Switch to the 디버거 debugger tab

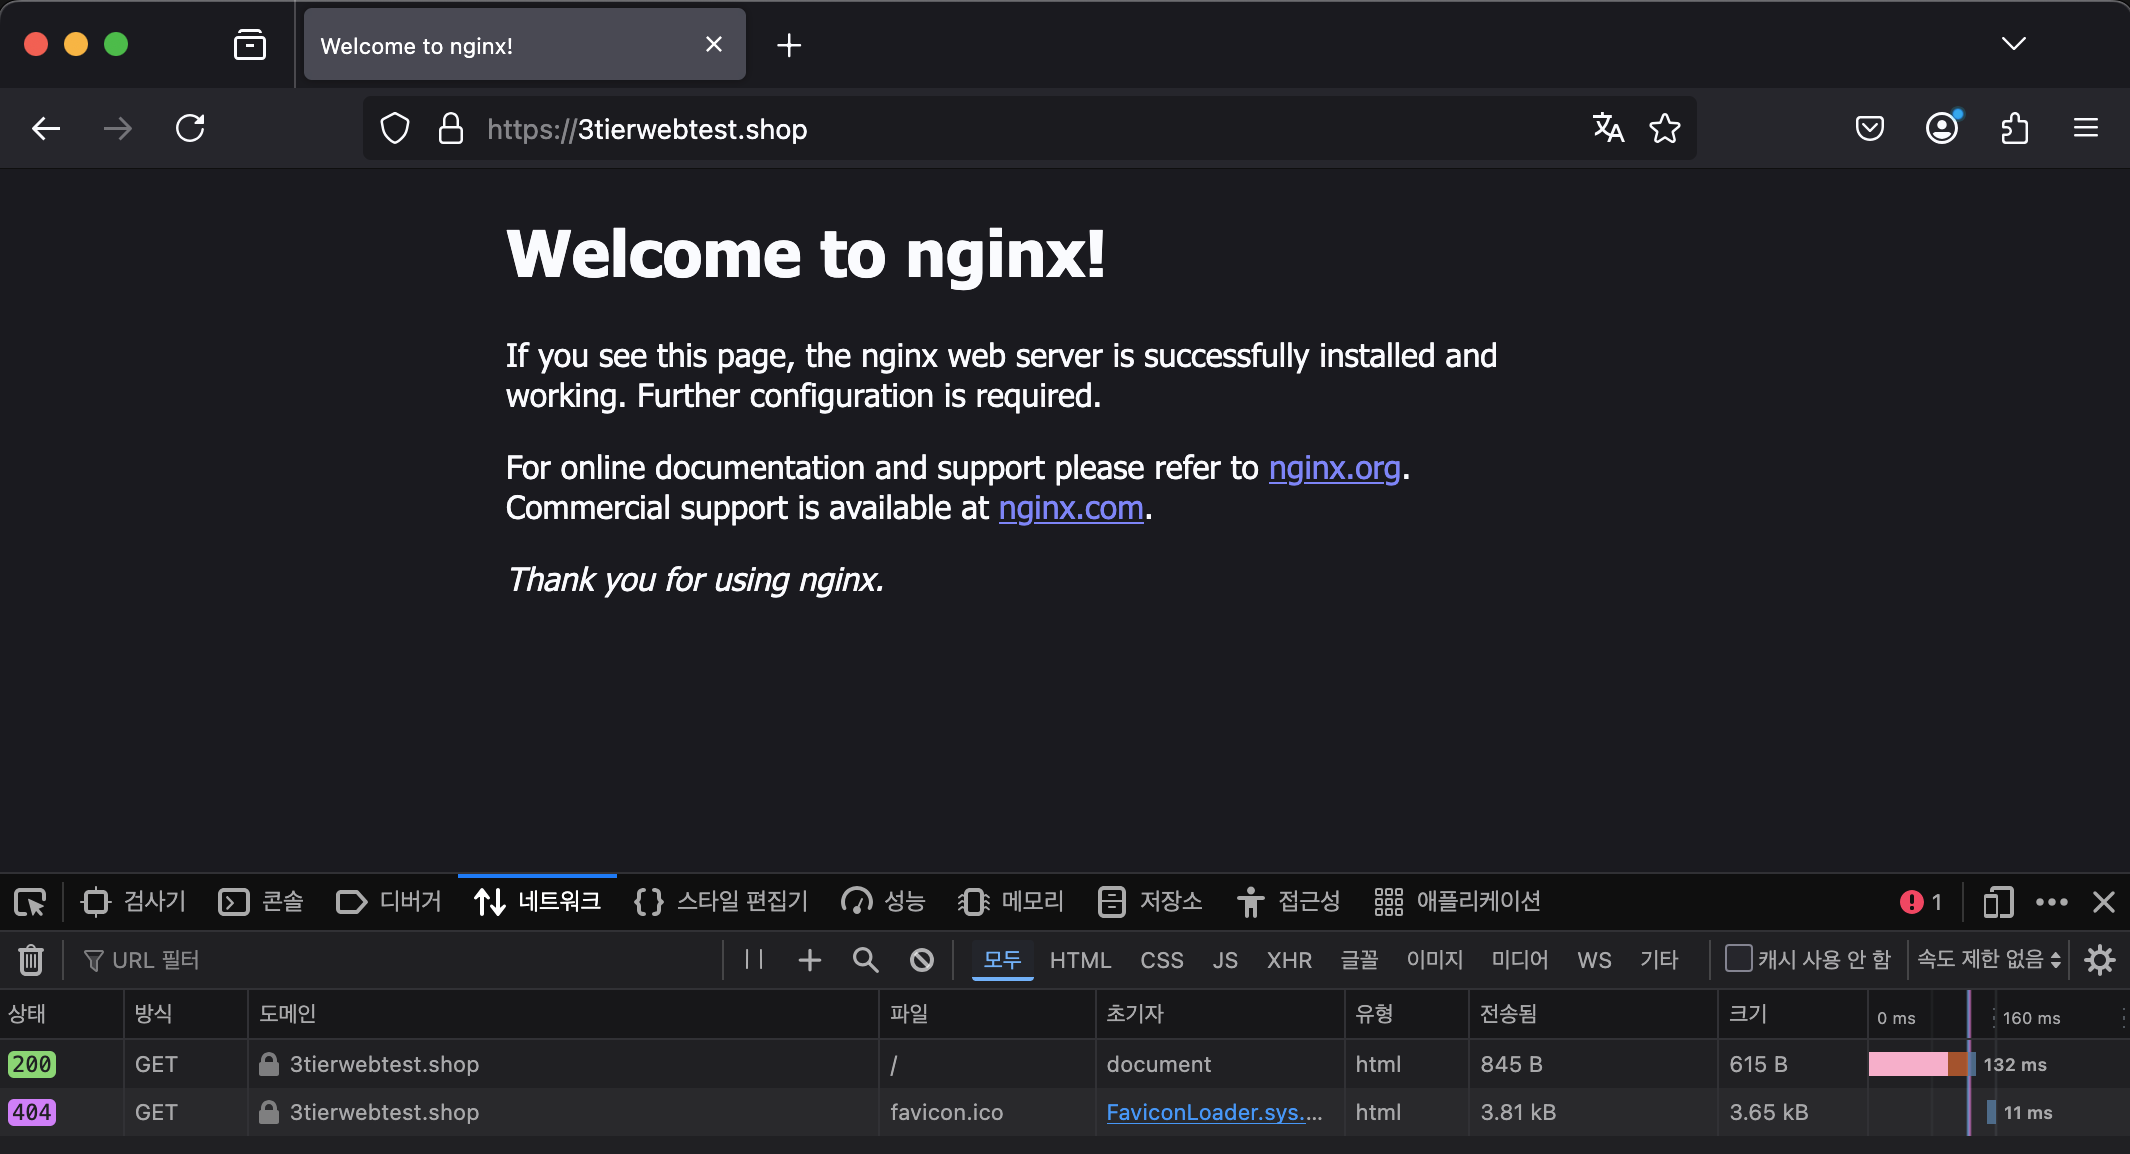[x=389, y=902]
